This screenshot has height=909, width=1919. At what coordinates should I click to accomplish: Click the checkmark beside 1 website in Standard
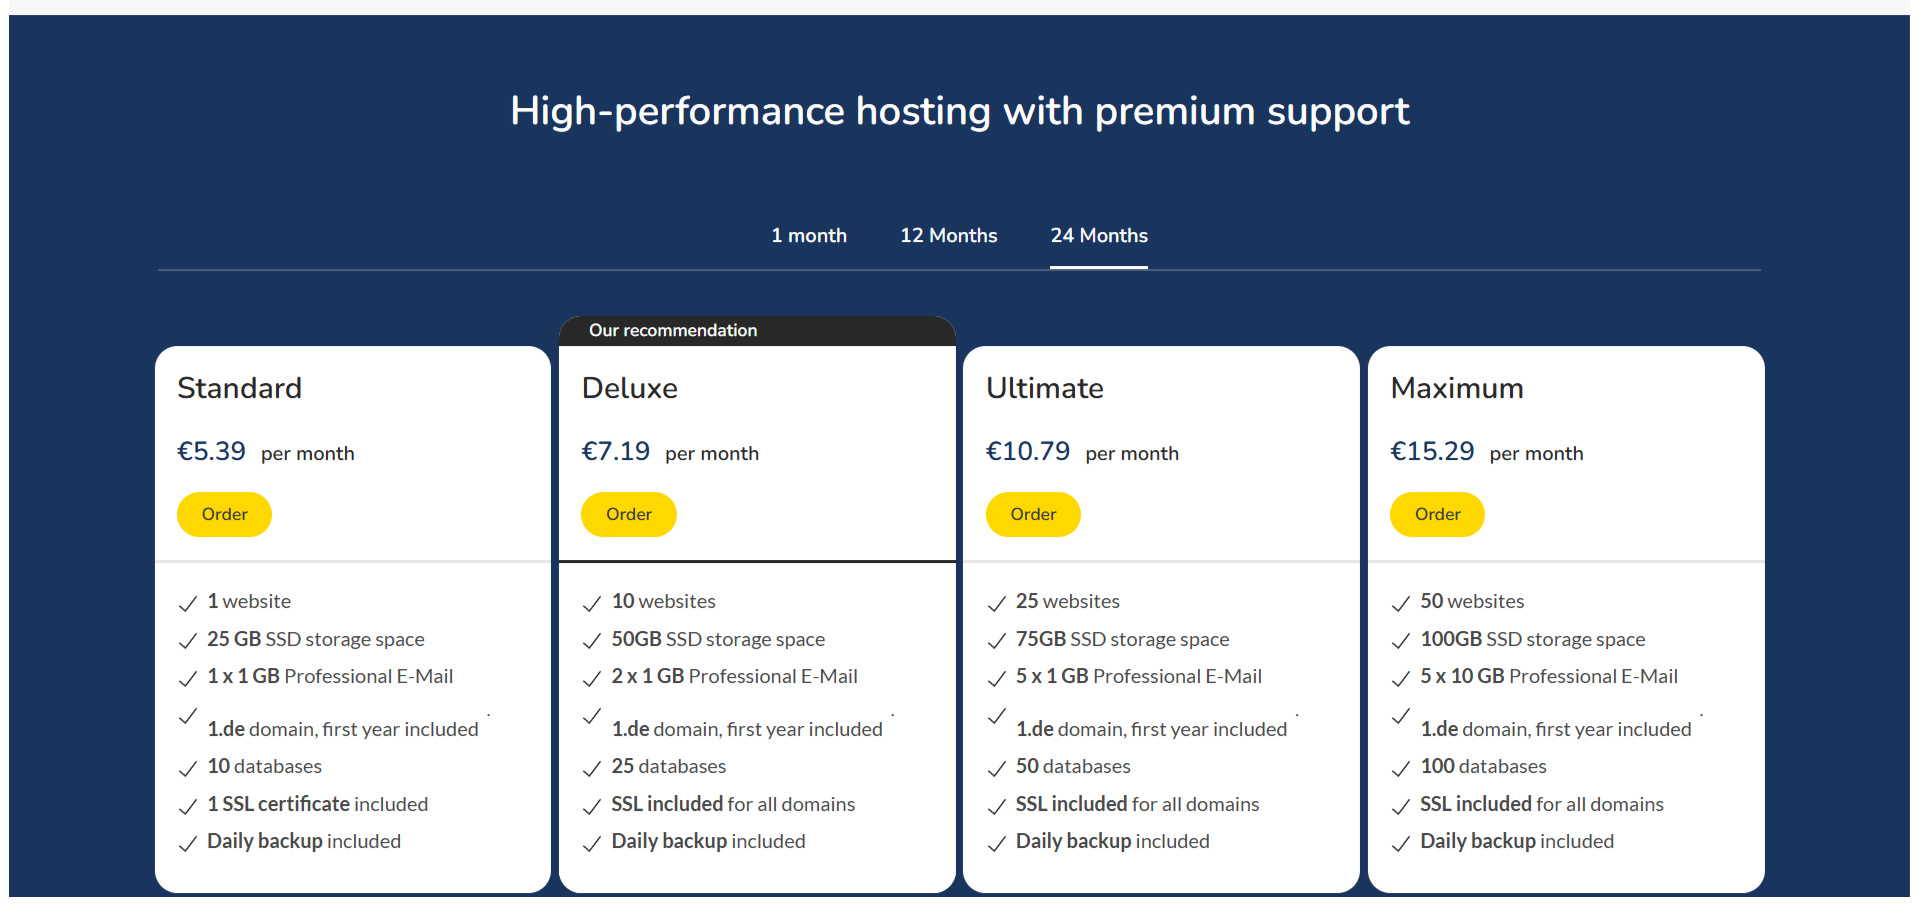pos(188,603)
